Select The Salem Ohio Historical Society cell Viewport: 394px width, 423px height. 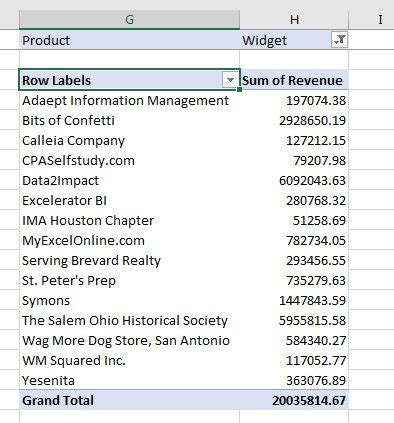pyautogui.click(x=129, y=320)
